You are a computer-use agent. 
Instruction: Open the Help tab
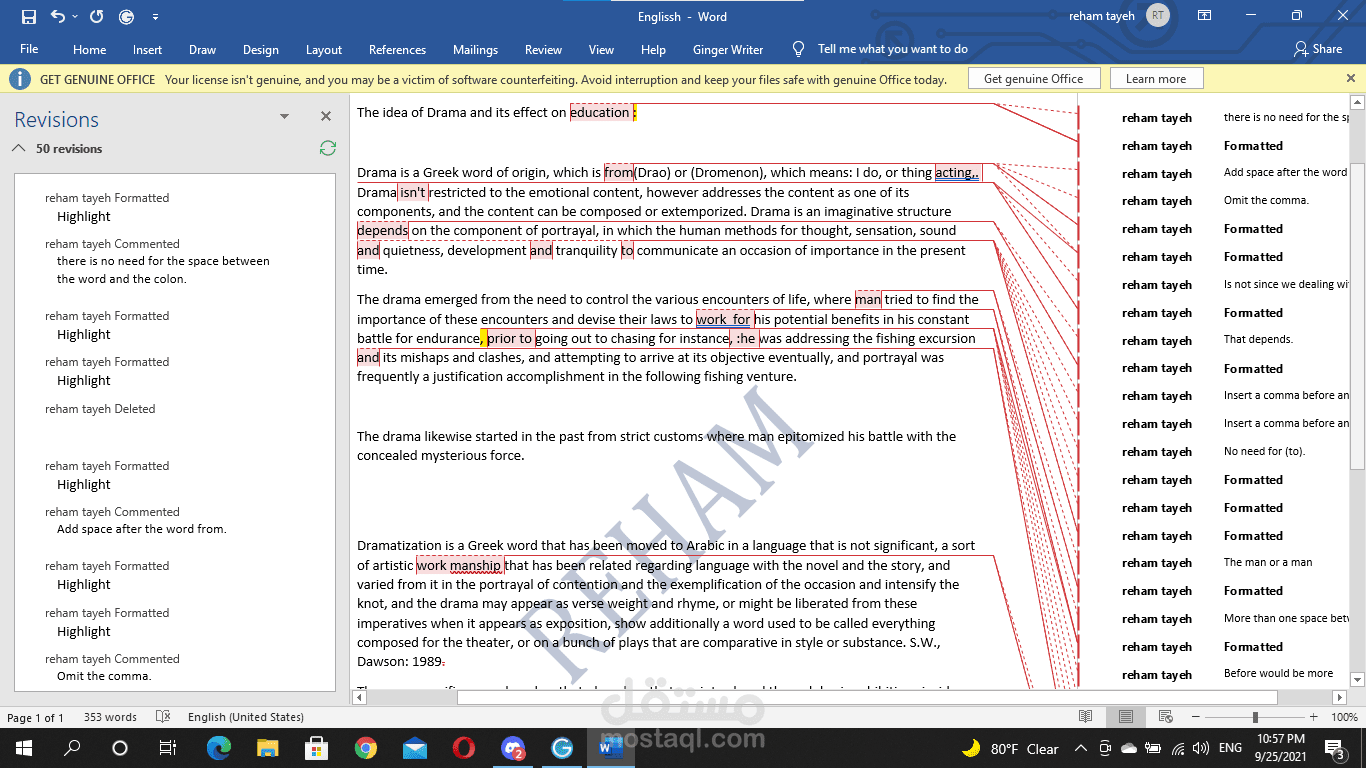653,49
